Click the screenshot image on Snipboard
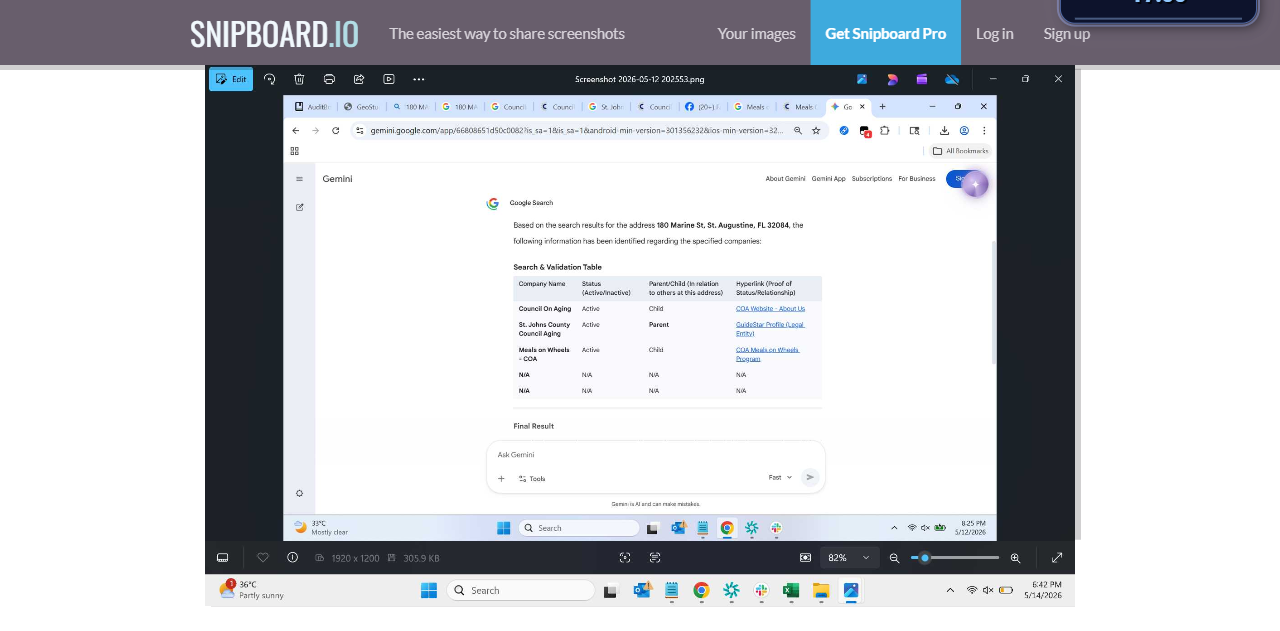1280x631 pixels. pyautogui.click(x=640, y=335)
